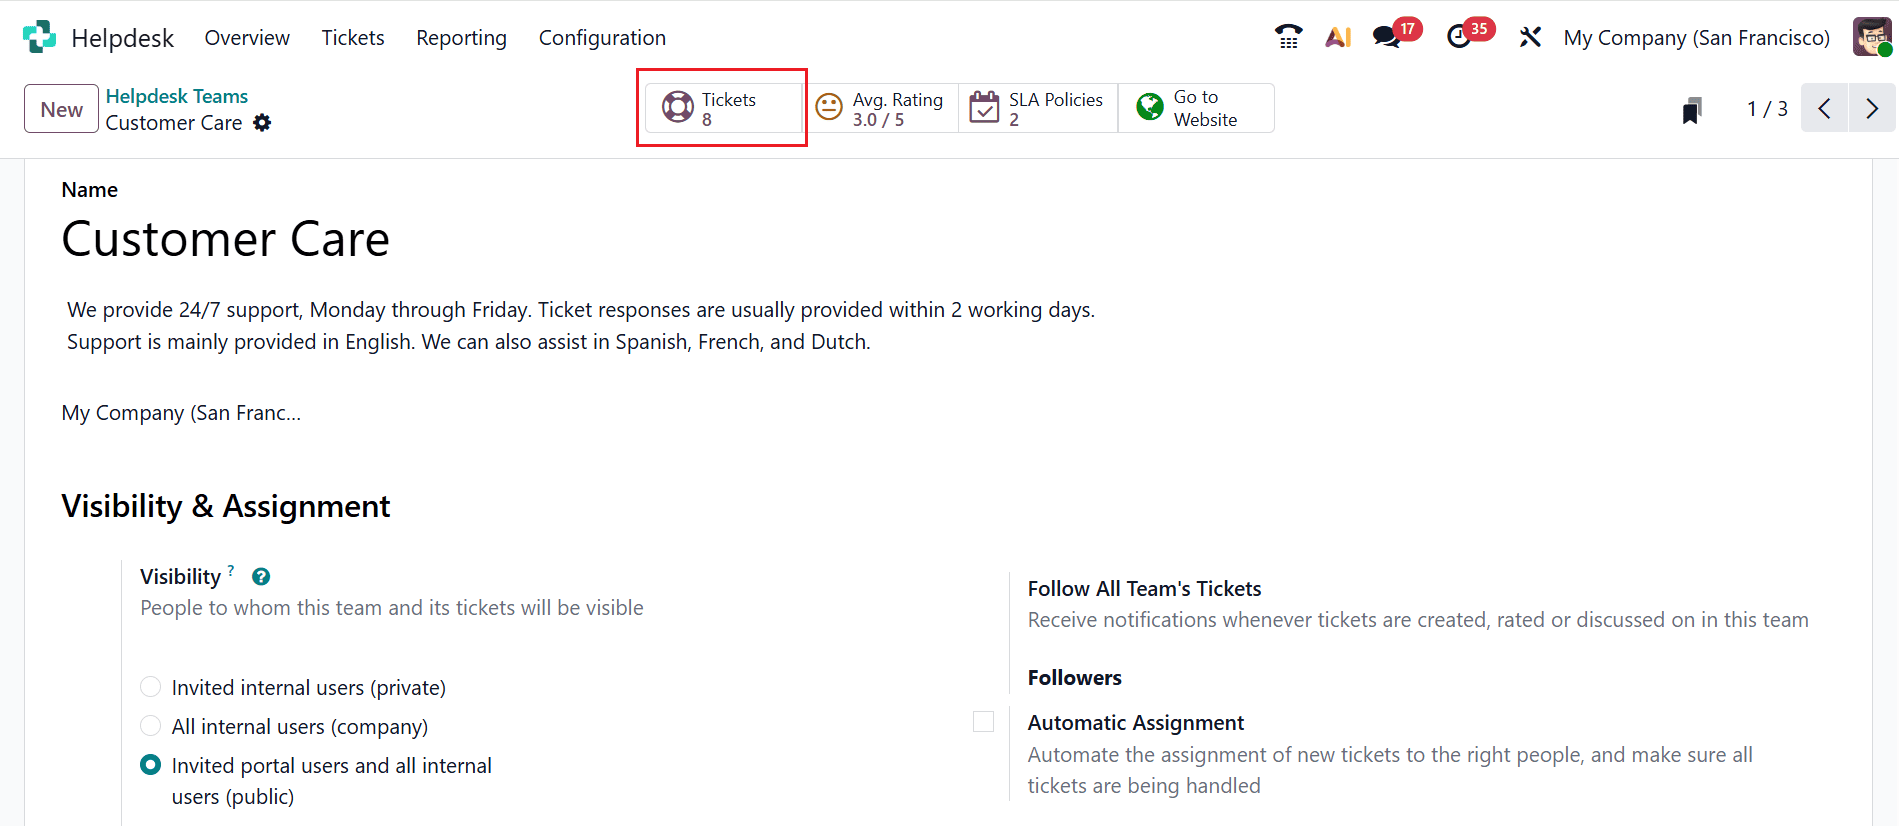1899x826 pixels.
Task: Click the Customer Care name field
Action: click(226, 240)
